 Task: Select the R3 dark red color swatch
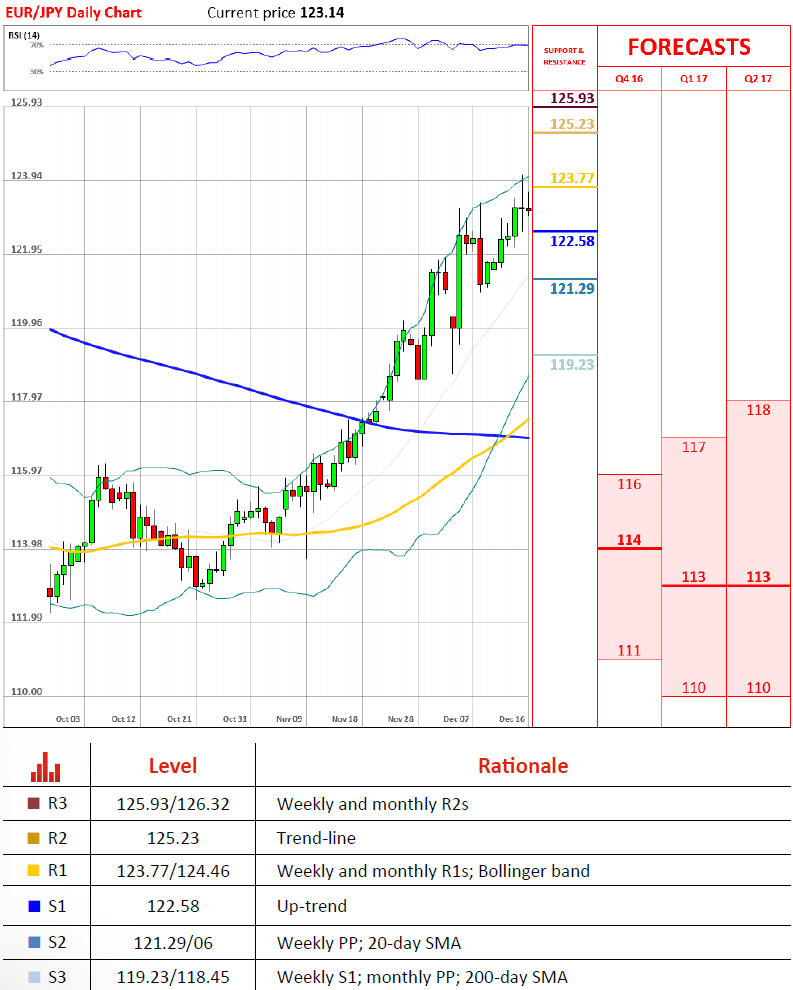[x=34, y=804]
